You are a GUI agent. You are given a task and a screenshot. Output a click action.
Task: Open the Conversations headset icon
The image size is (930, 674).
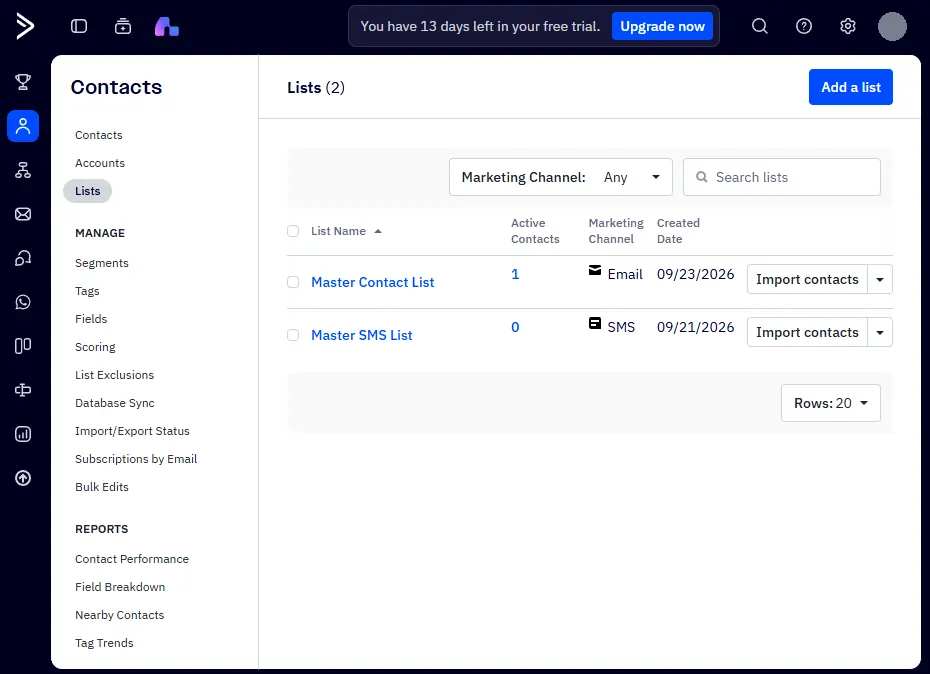23,258
